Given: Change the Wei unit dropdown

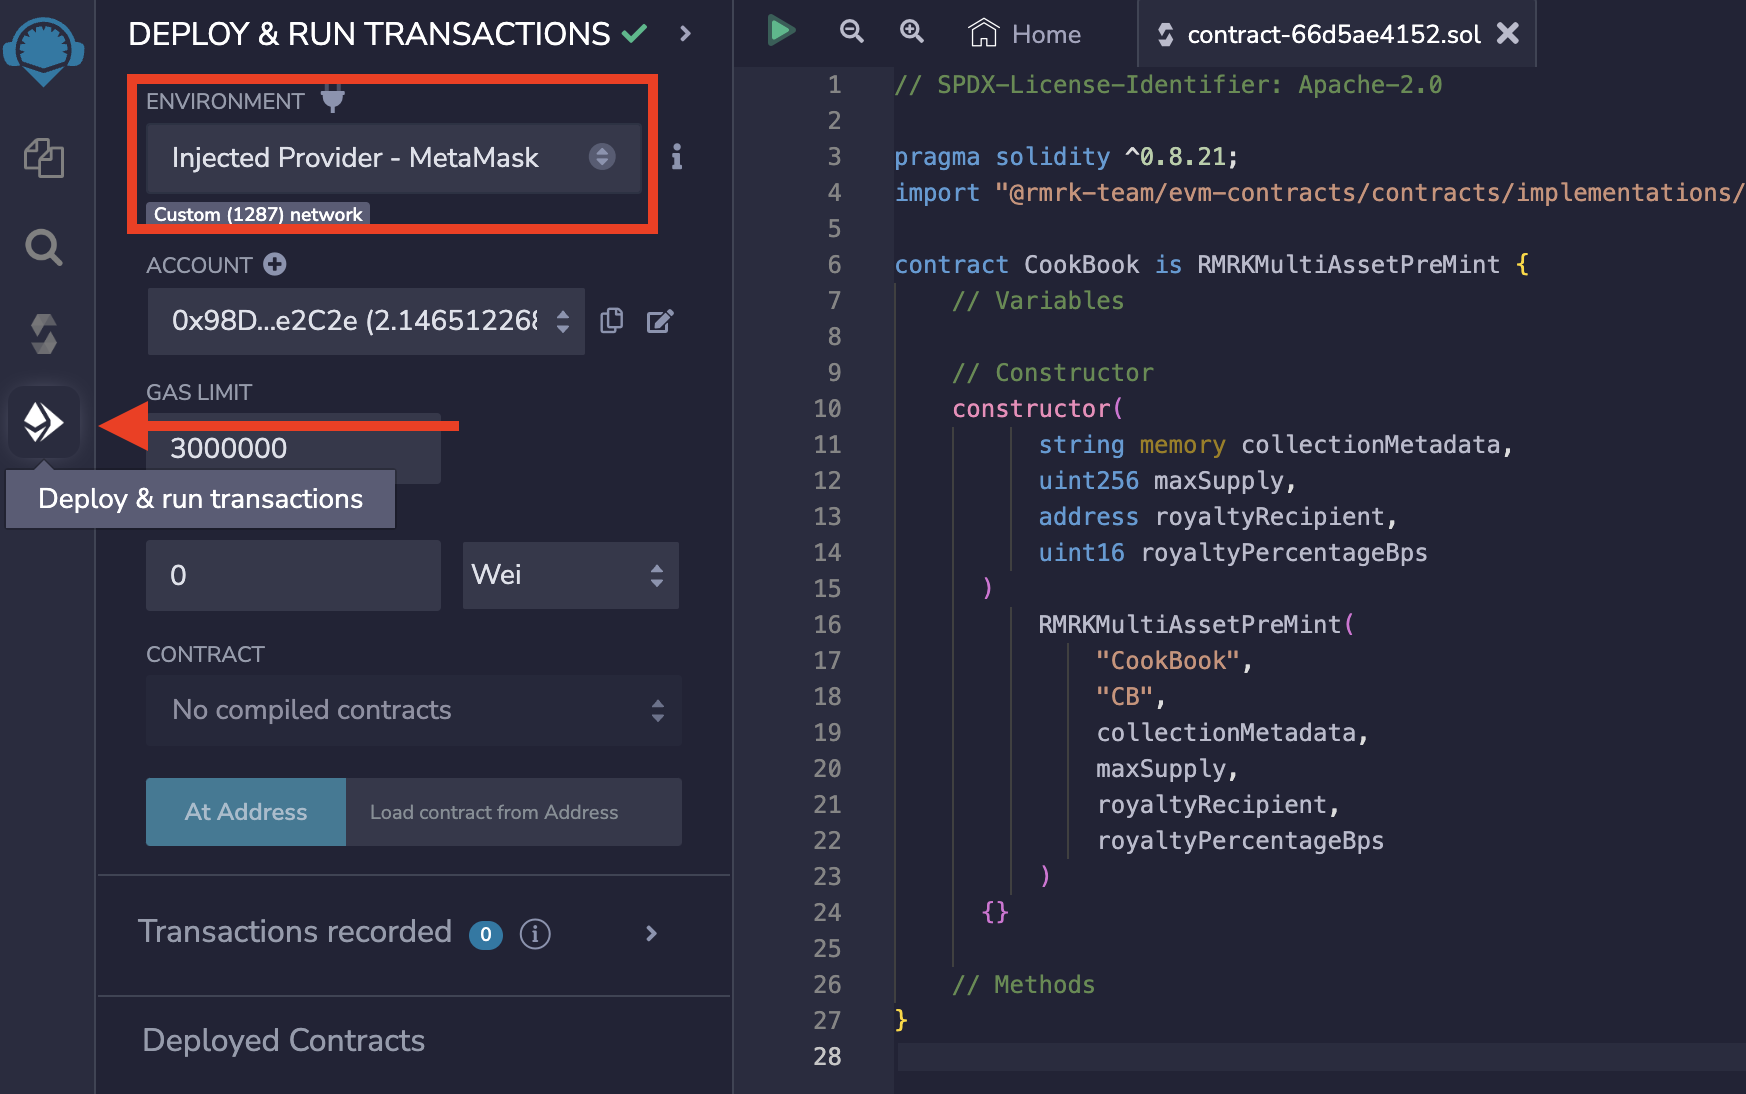Looking at the screenshot, I should (x=570, y=575).
